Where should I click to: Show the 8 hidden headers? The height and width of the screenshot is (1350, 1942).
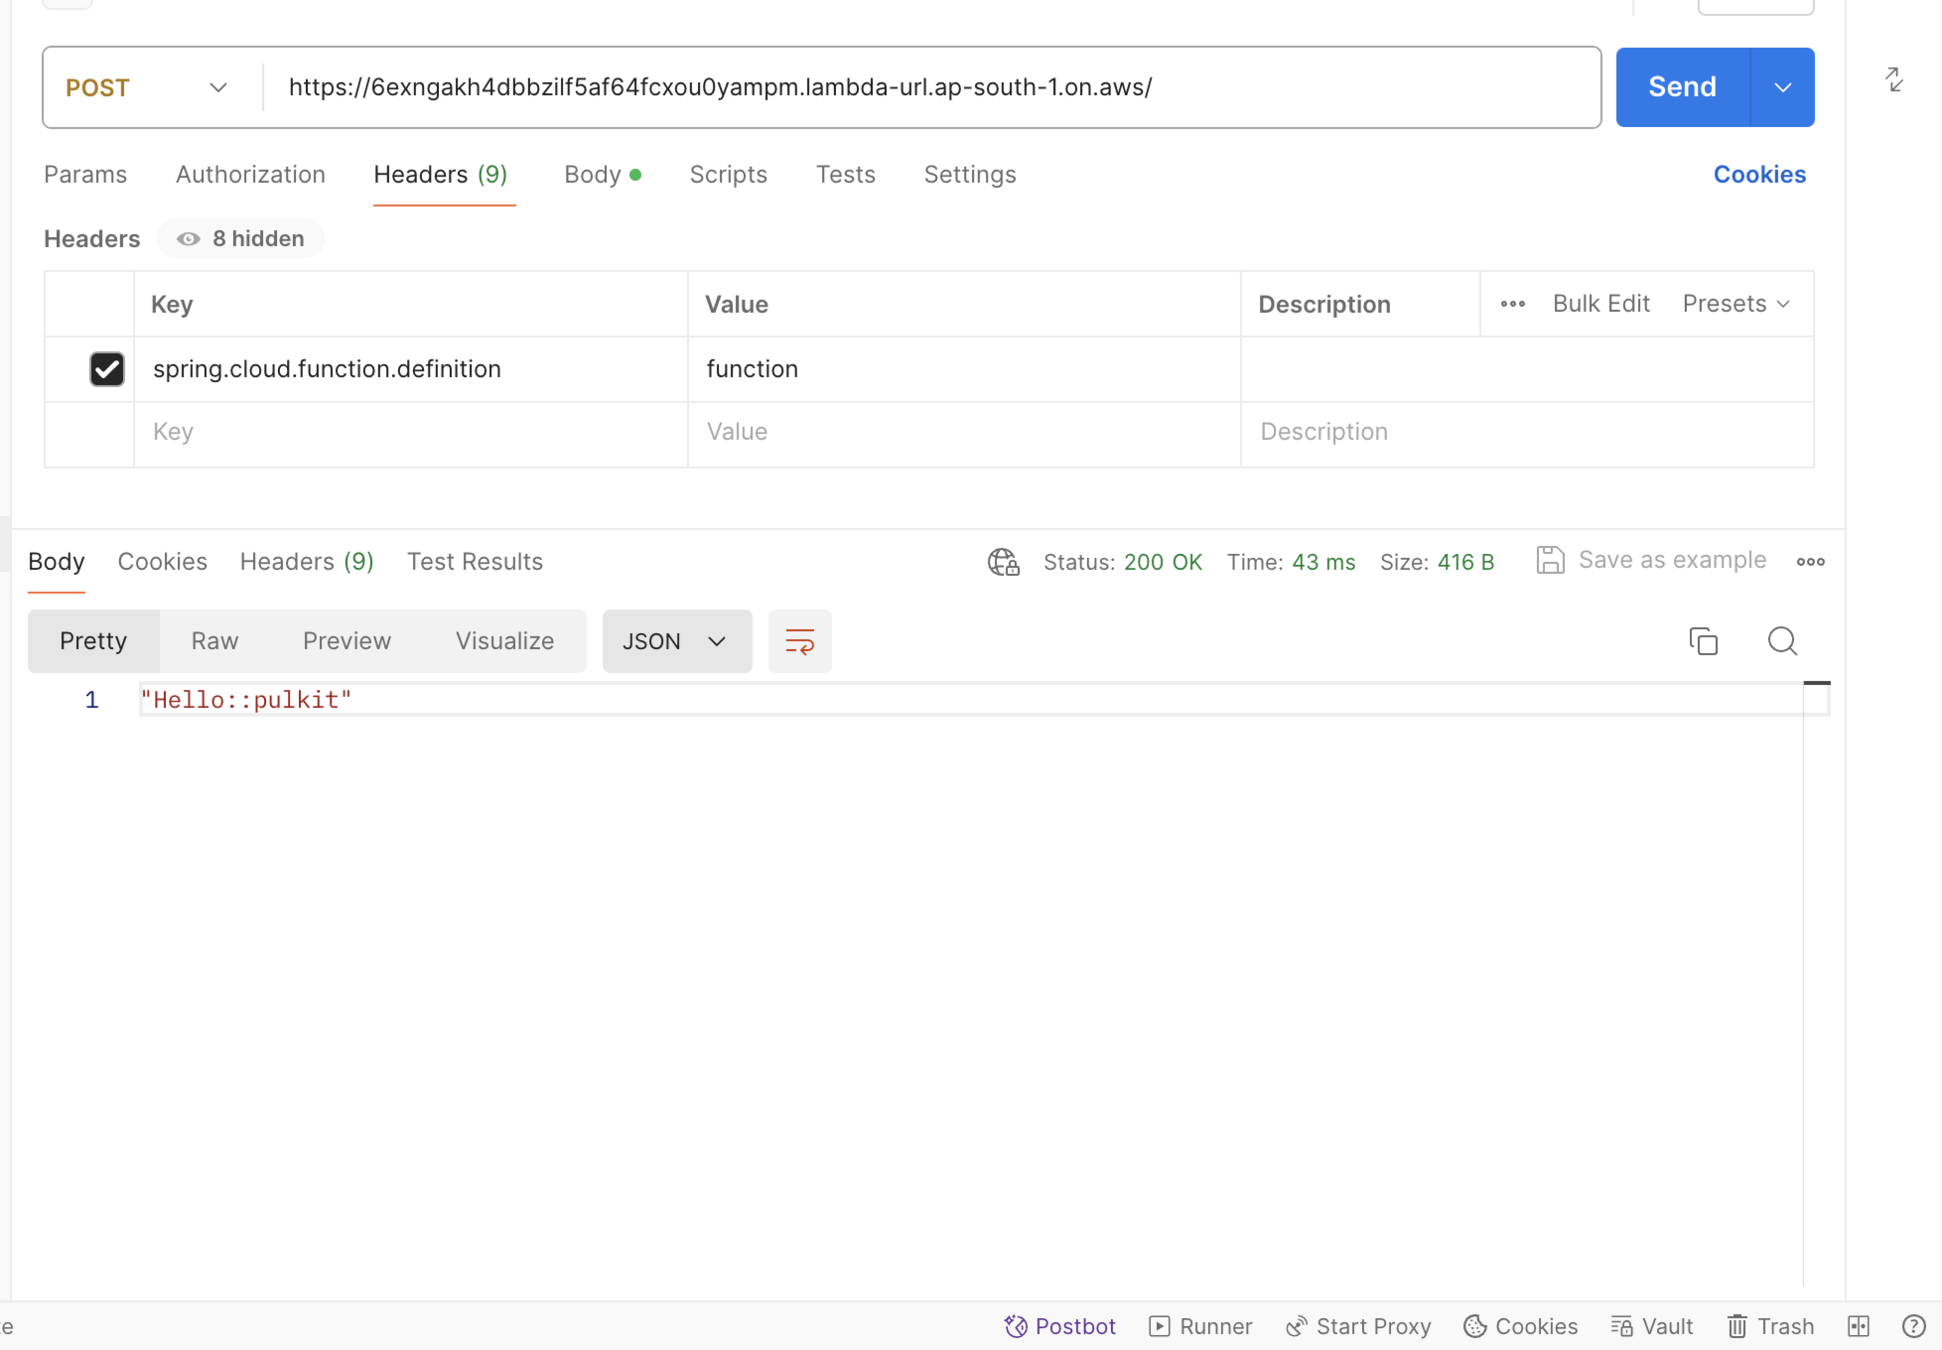[240, 239]
